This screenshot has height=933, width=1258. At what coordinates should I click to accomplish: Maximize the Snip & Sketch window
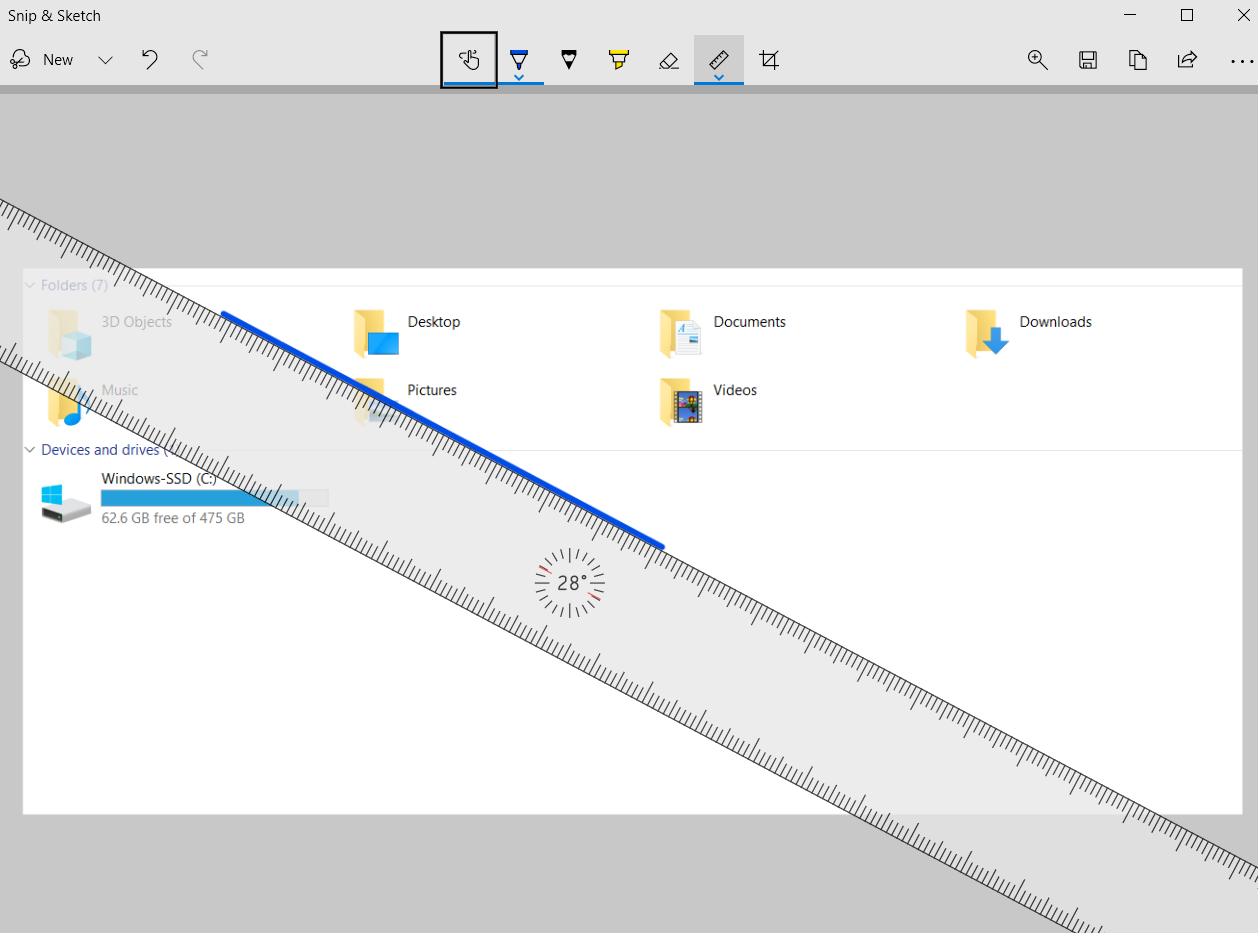coord(1187,15)
